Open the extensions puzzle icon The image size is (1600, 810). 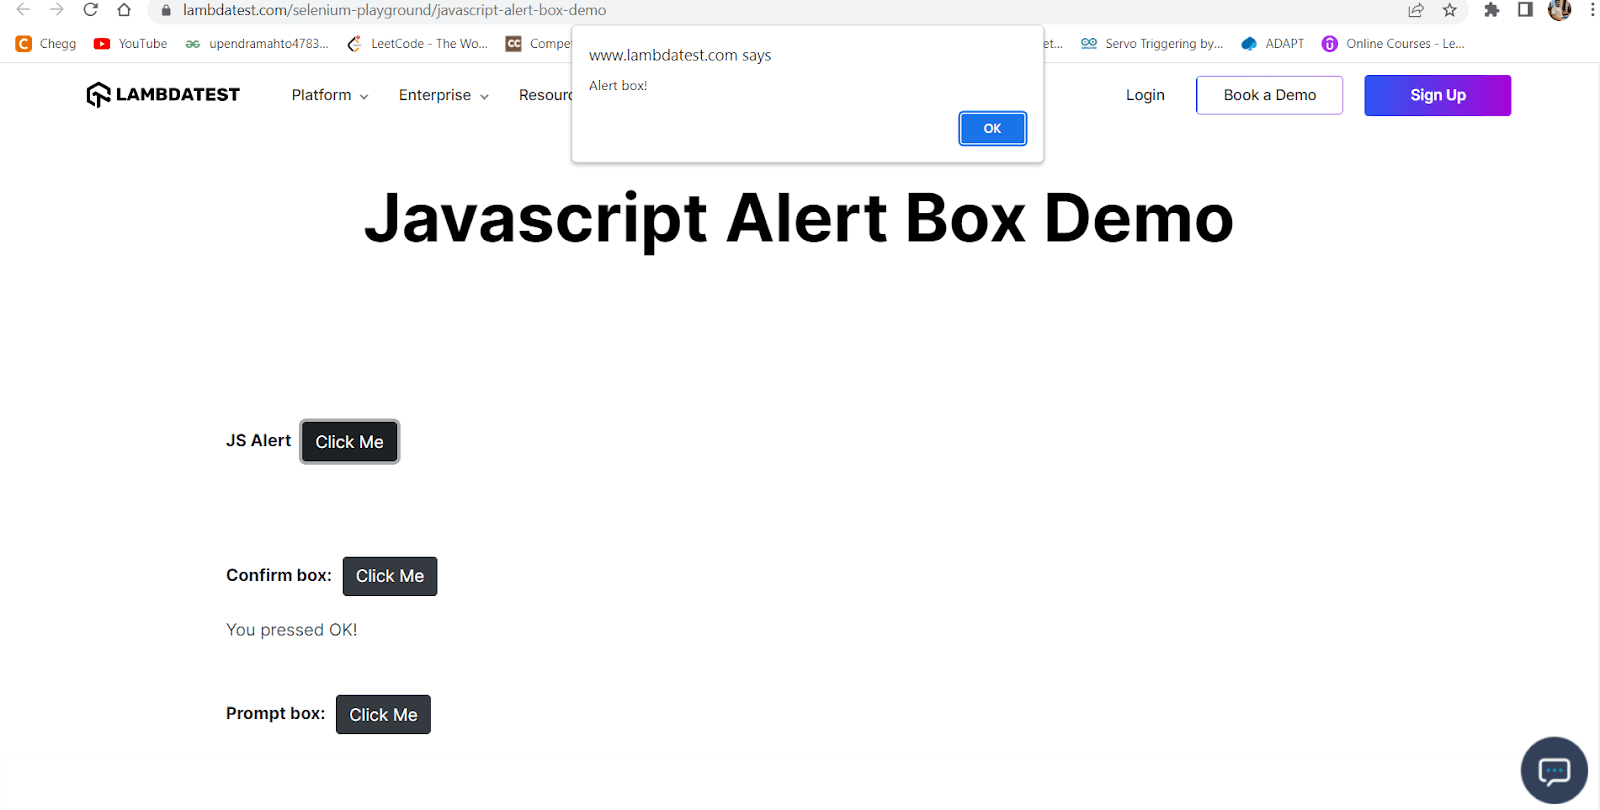pos(1491,10)
